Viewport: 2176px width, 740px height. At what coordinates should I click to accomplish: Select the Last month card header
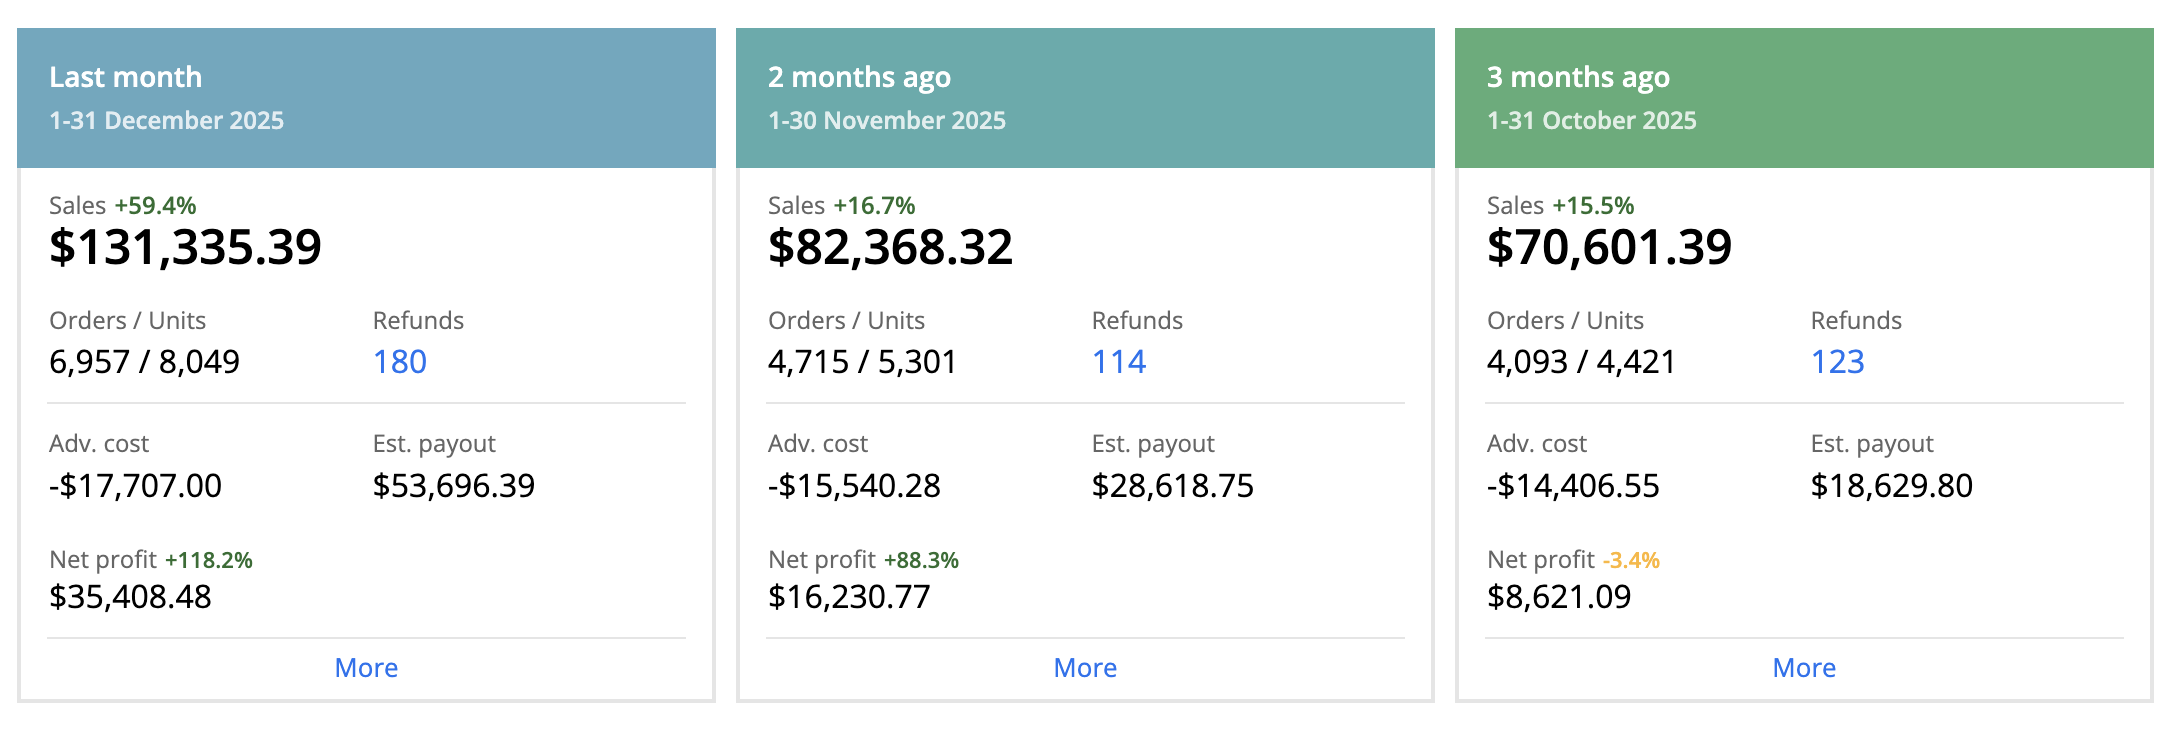coord(366,98)
